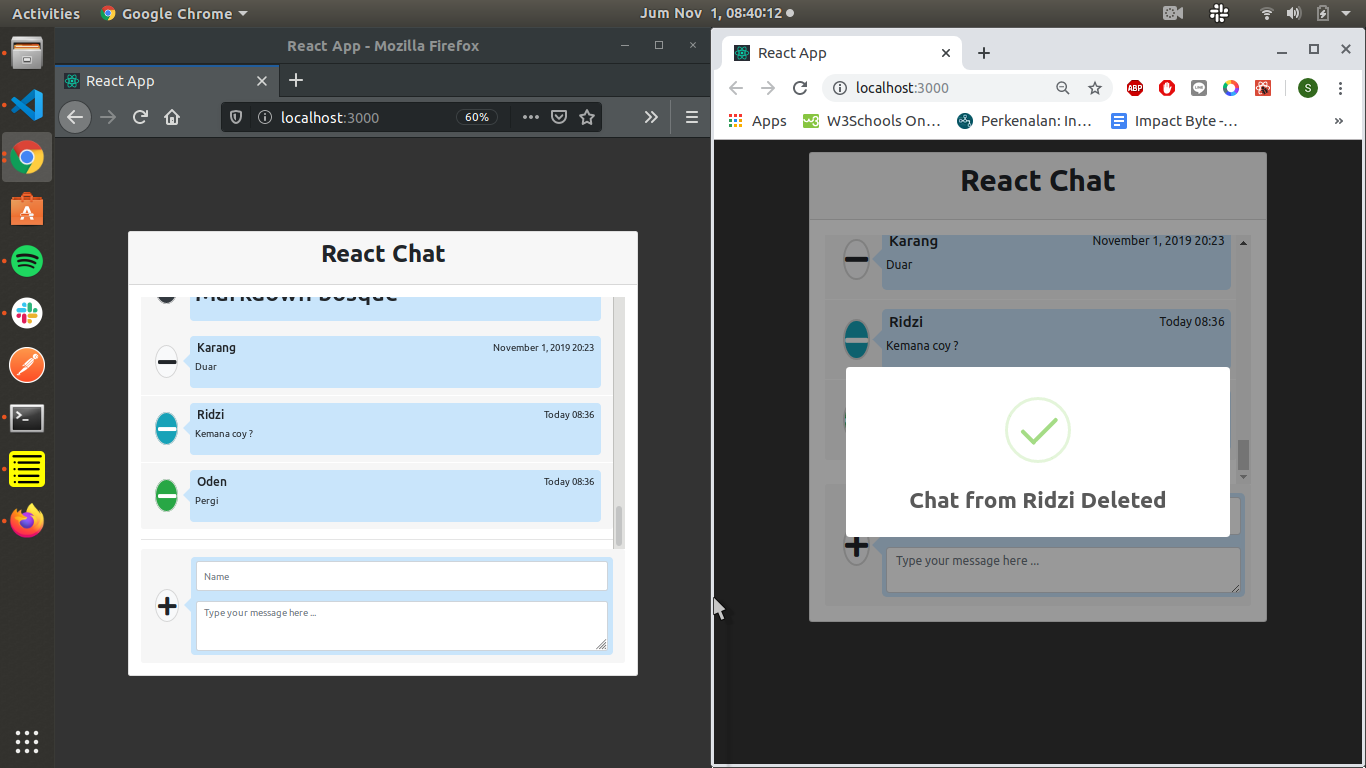Open Apps shortcut in bookmarks bar

pyautogui.click(x=757, y=121)
